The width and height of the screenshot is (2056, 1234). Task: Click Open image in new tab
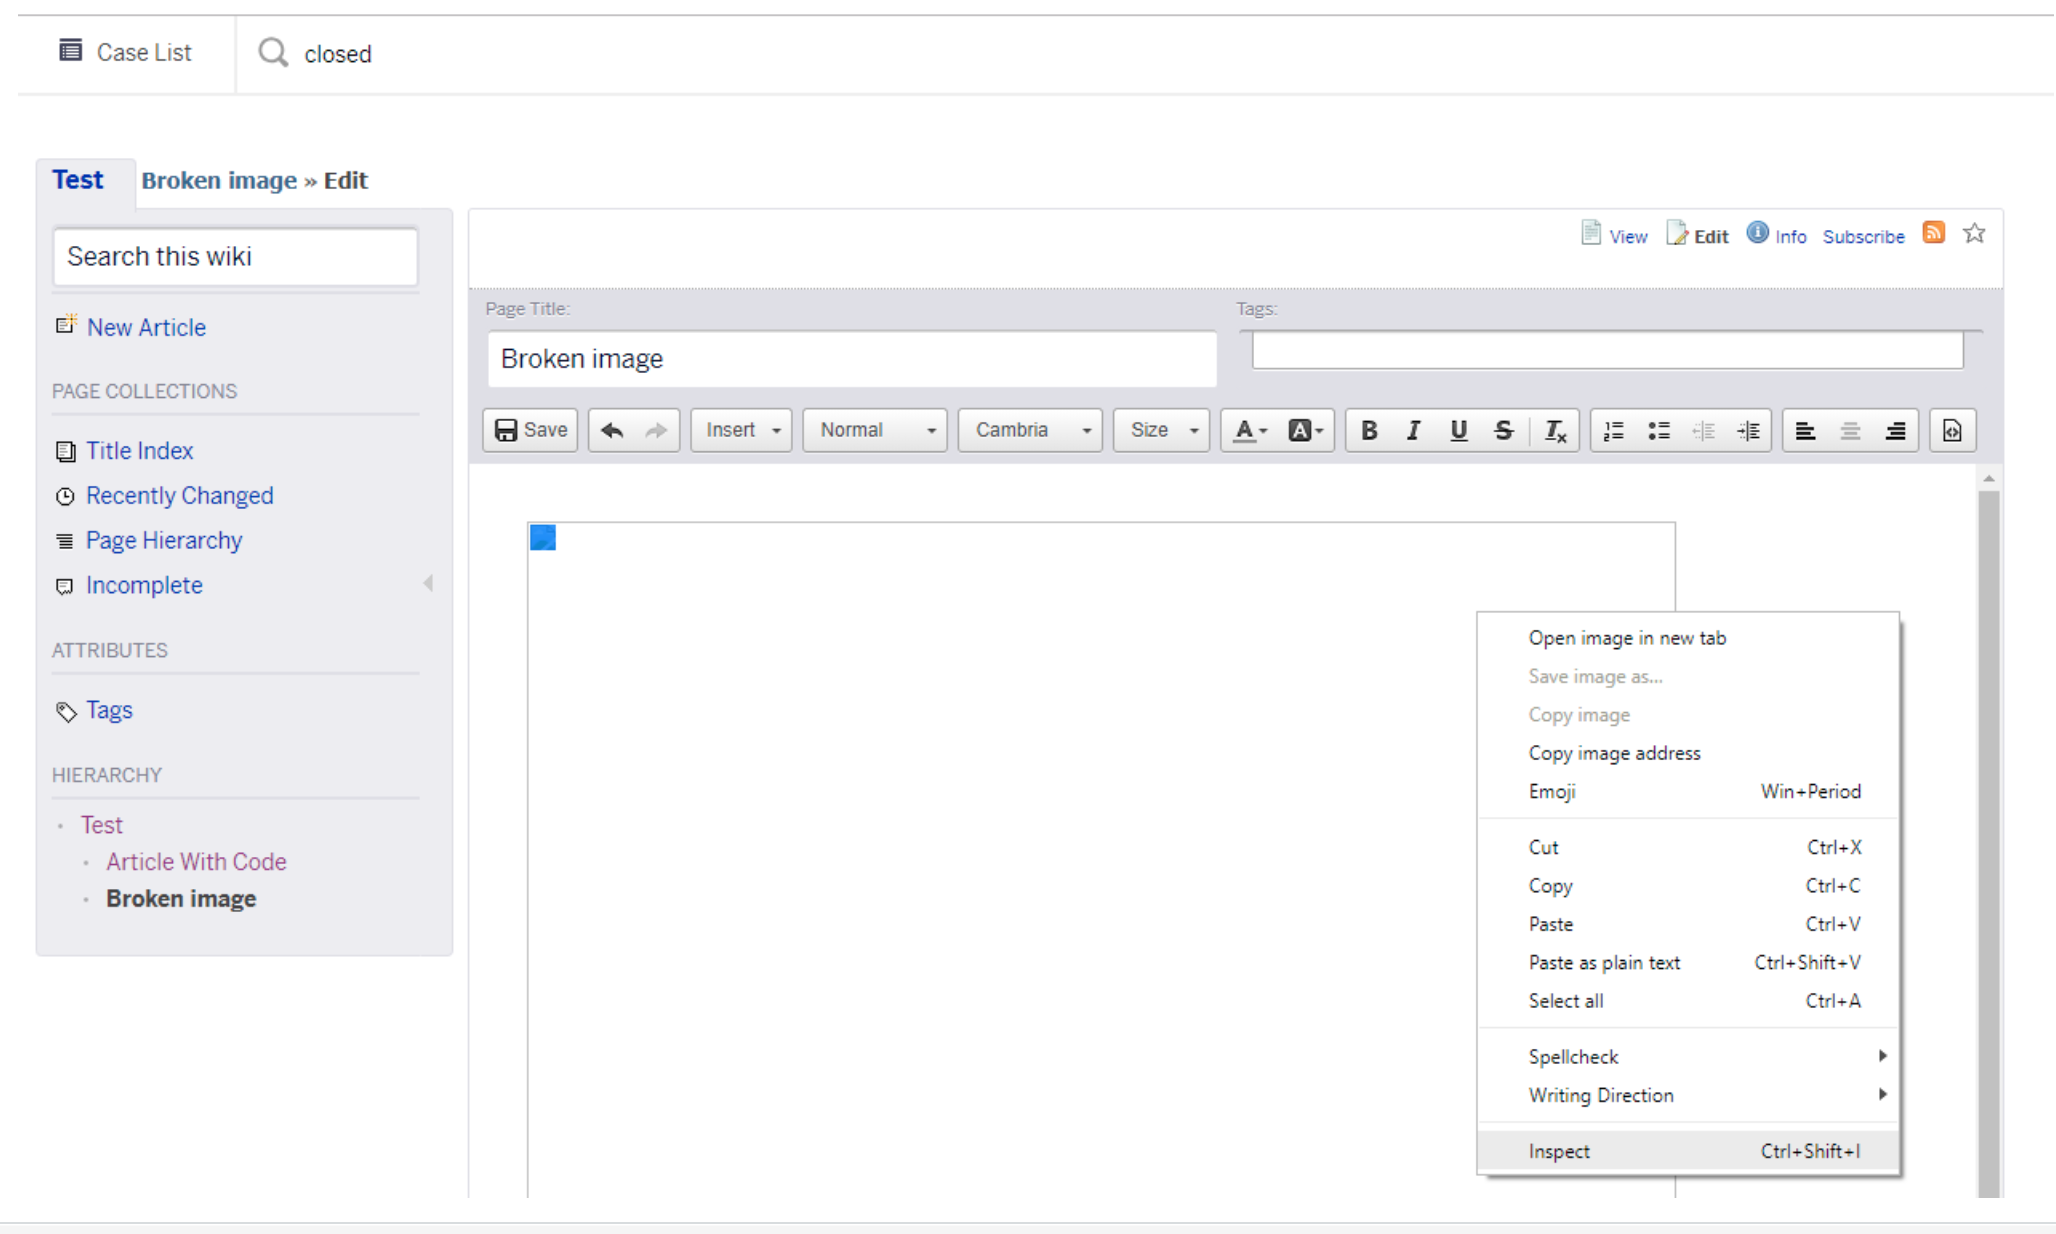pyautogui.click(x=1626, y=638)
